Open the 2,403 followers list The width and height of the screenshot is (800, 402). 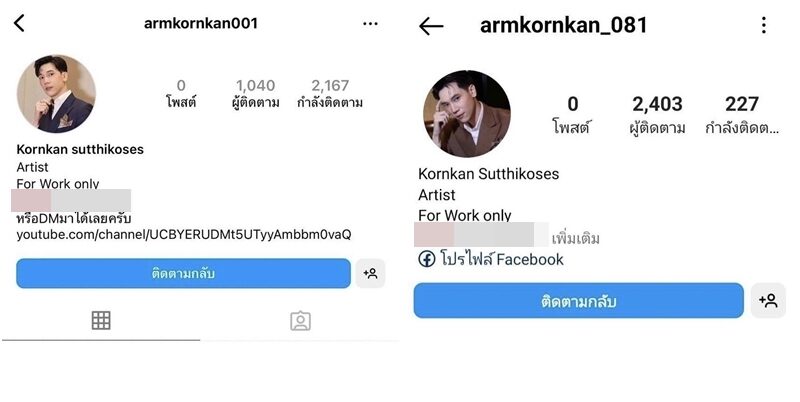657,115
